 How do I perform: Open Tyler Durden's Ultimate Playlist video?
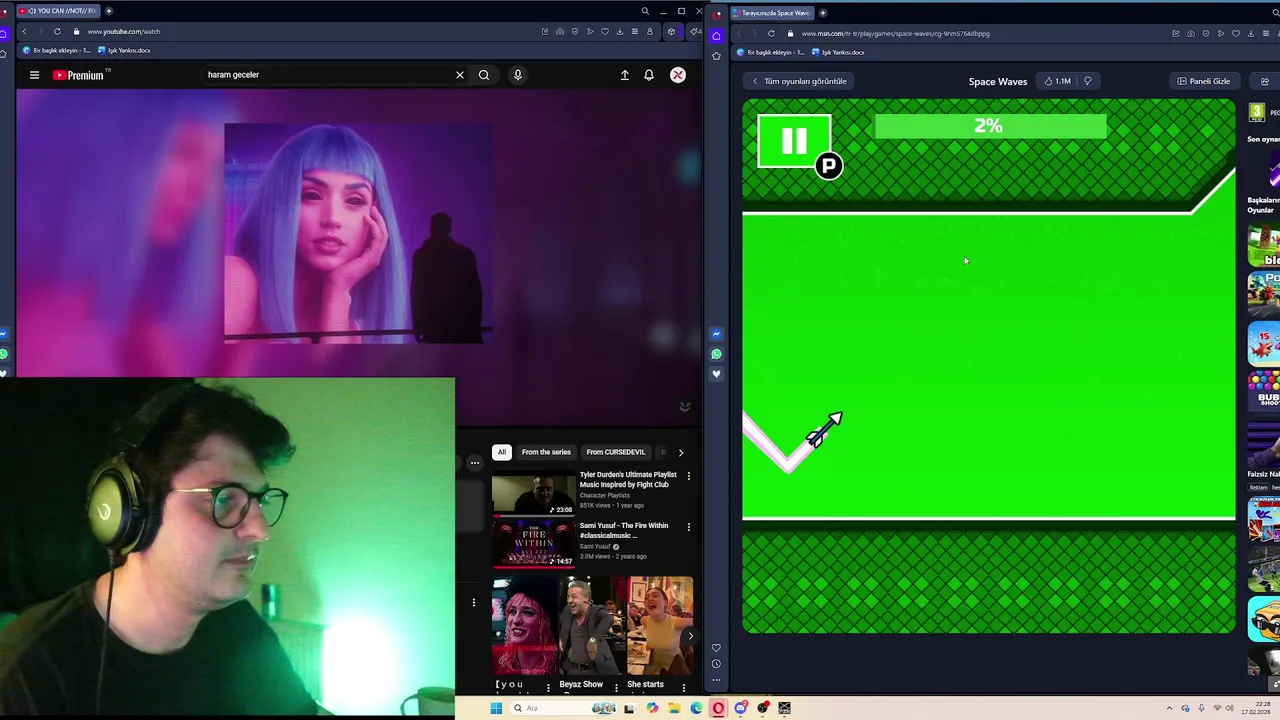pyautogui.click(x=533, y=494)
